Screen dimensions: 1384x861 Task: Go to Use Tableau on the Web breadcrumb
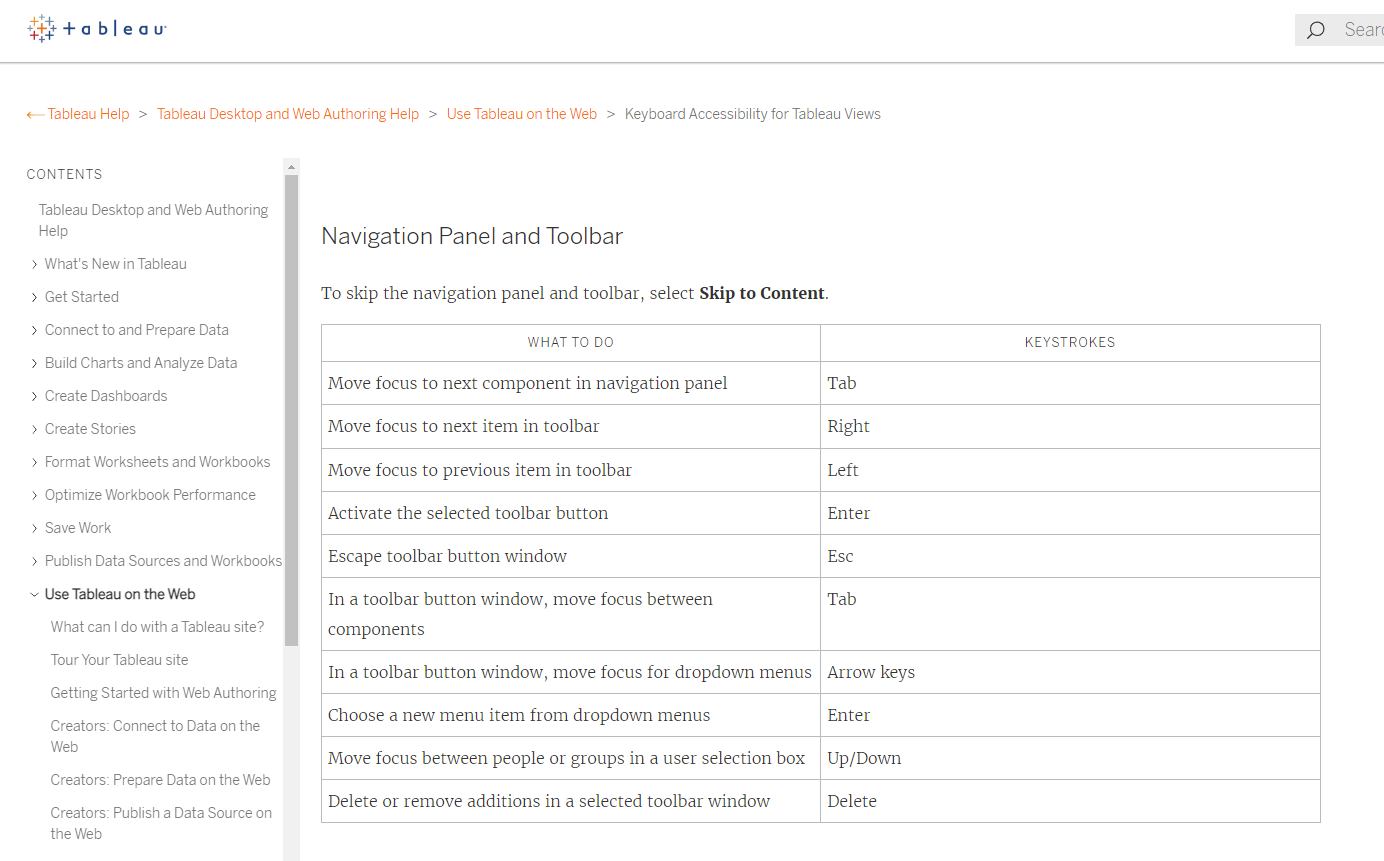coord(522,114)
